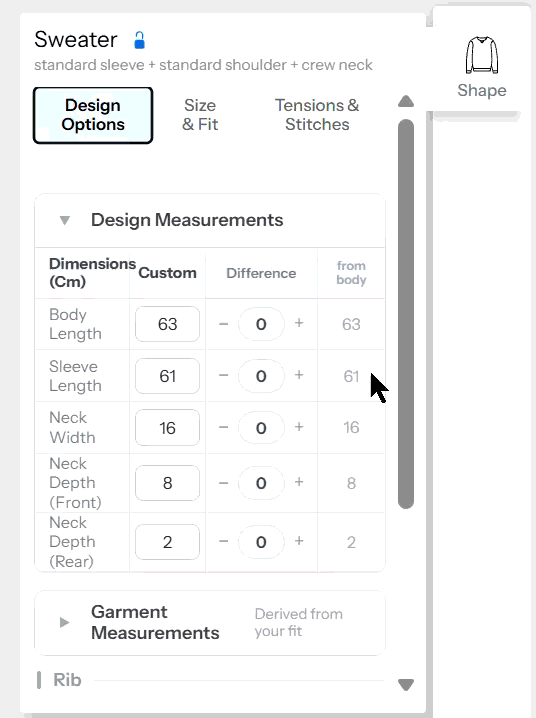The image size is (536, 718).
Task: Decrease Neck Width difference with minus
Action: [223, 428]
